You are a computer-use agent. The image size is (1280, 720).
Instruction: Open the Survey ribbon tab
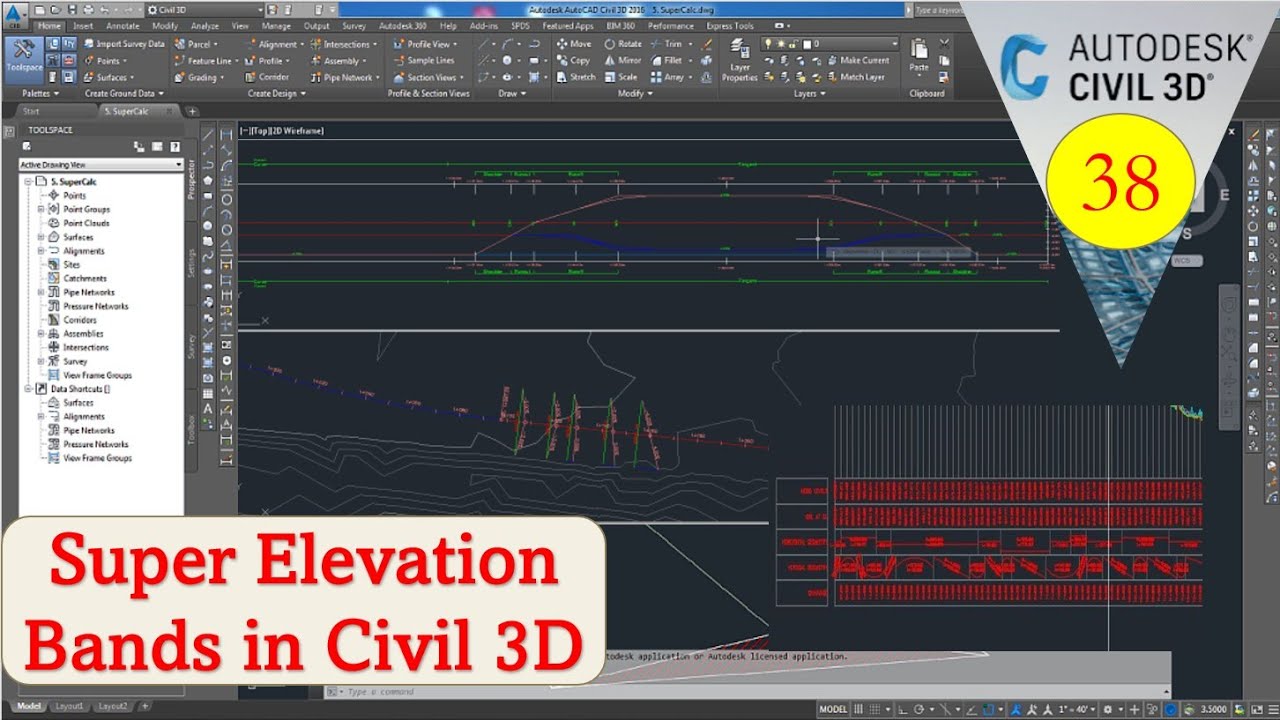(x=354, y=26)
